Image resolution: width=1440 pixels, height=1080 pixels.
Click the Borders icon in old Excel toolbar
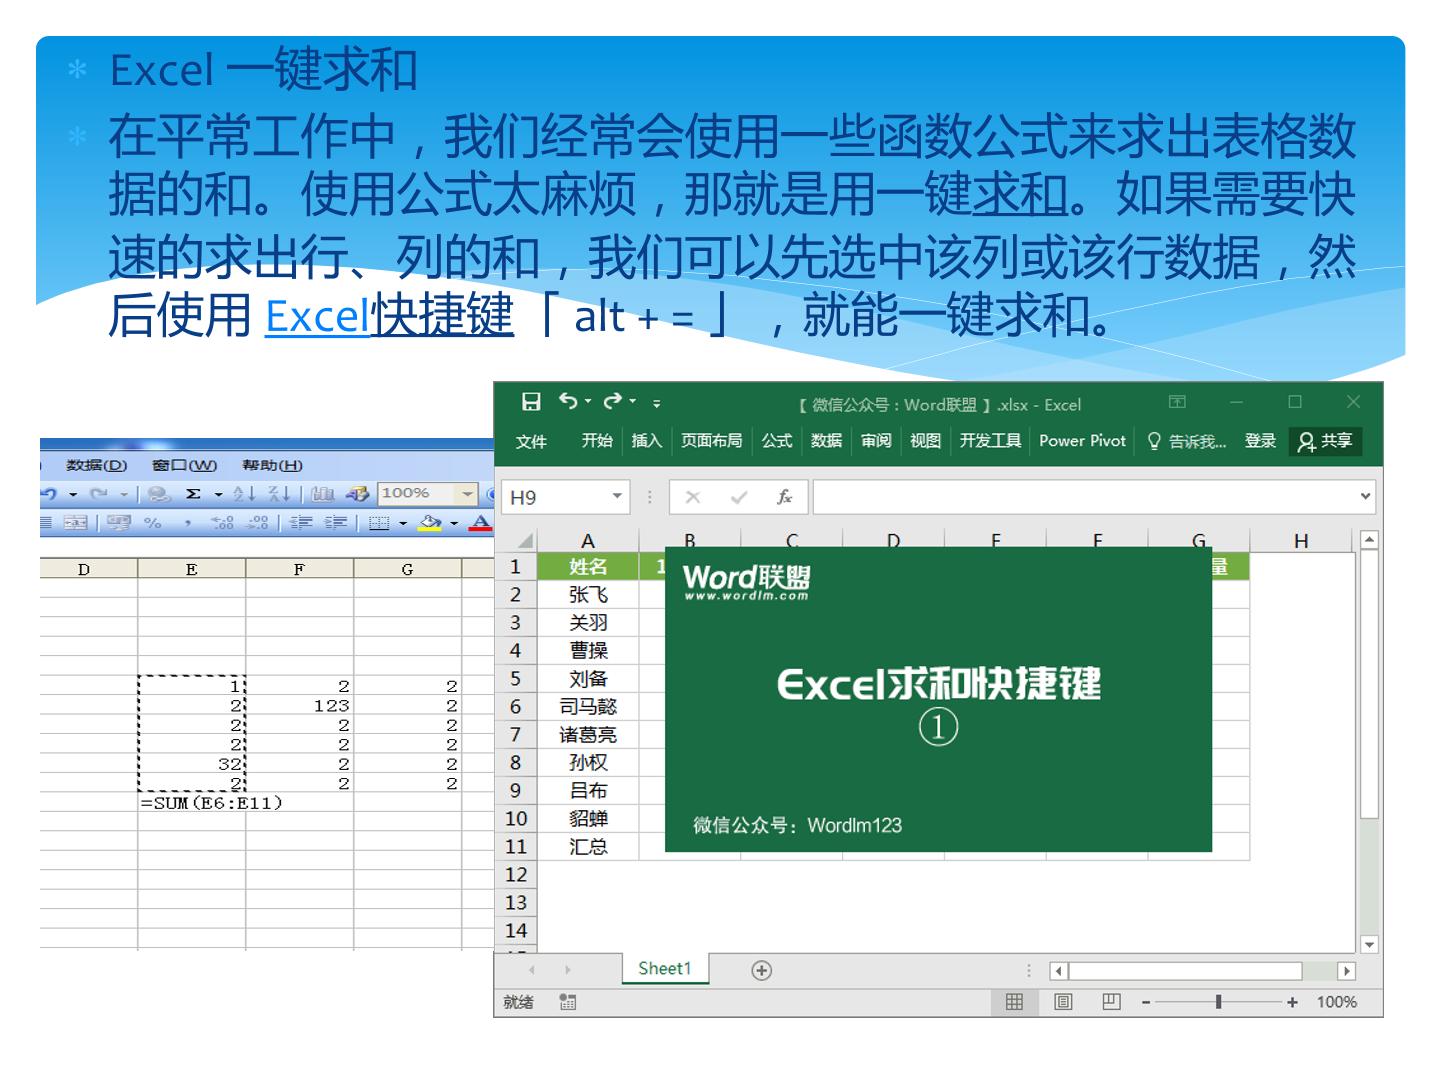379,522
